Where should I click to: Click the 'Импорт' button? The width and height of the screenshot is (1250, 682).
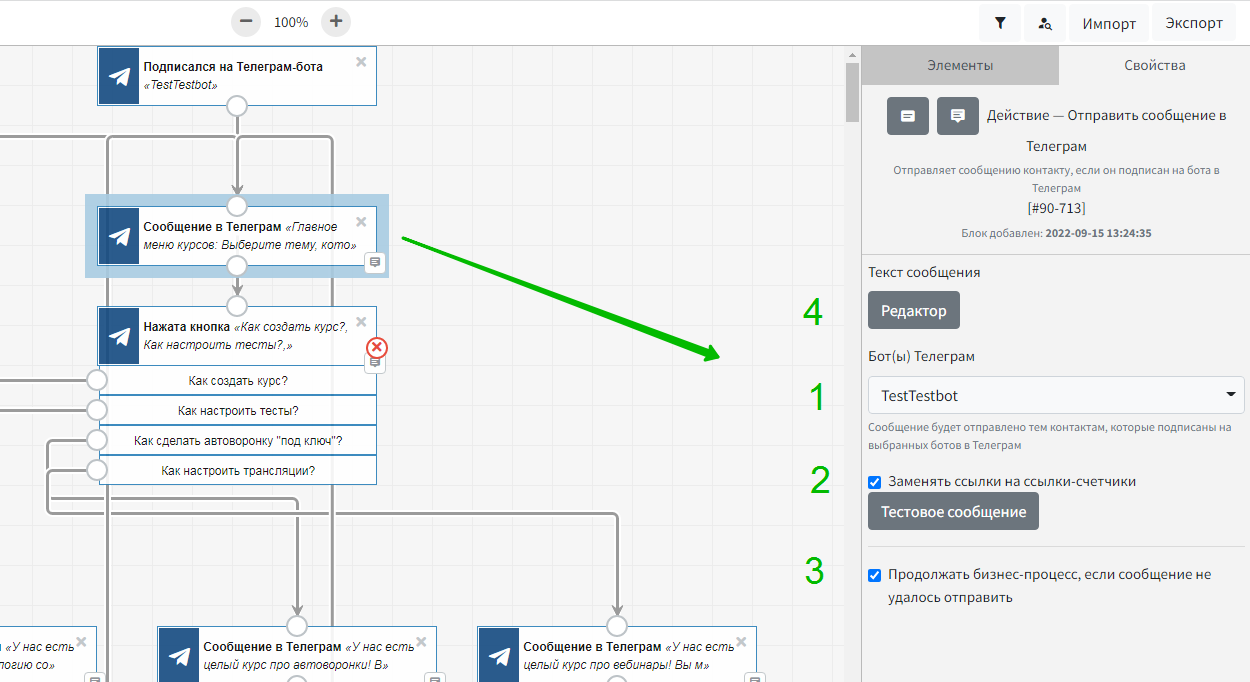[x=1109, y=23]
